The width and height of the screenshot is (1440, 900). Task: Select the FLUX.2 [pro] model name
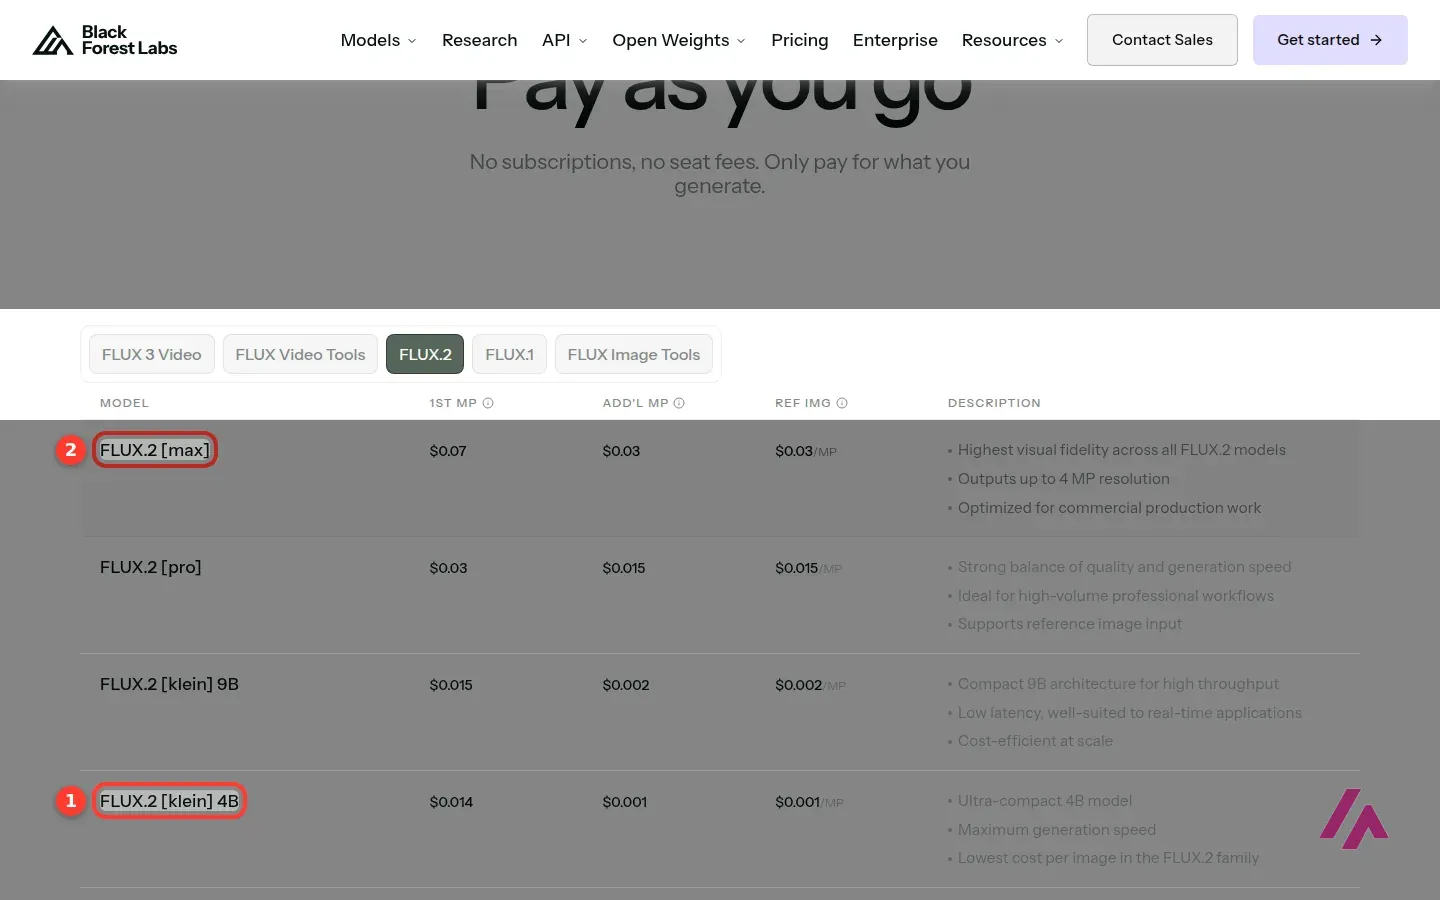pyautogui.click(x=151, y=567)
